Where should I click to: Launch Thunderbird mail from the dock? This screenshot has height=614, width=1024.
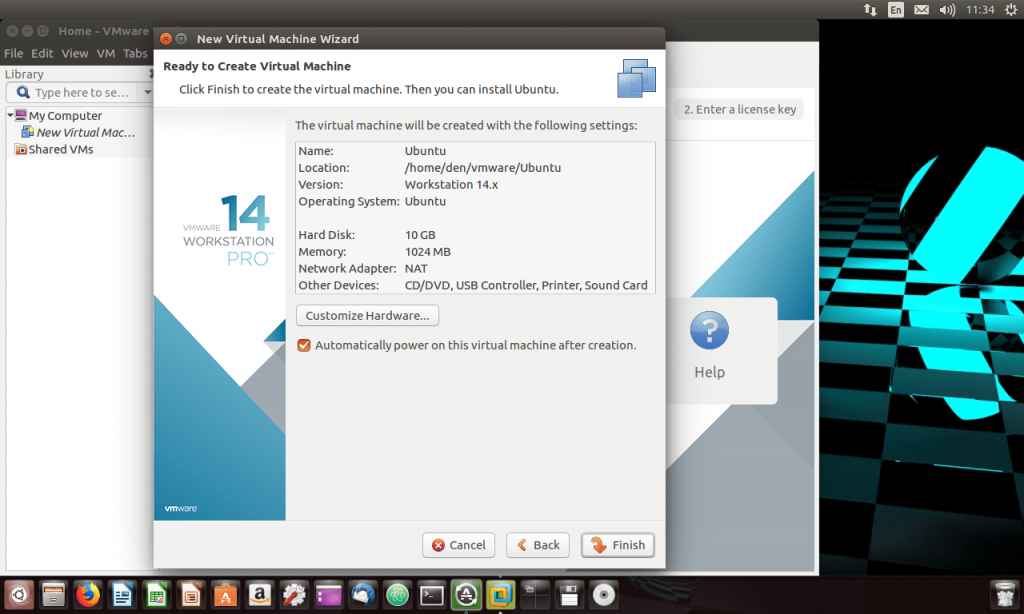pyautogui.click(x=363, y=595)
